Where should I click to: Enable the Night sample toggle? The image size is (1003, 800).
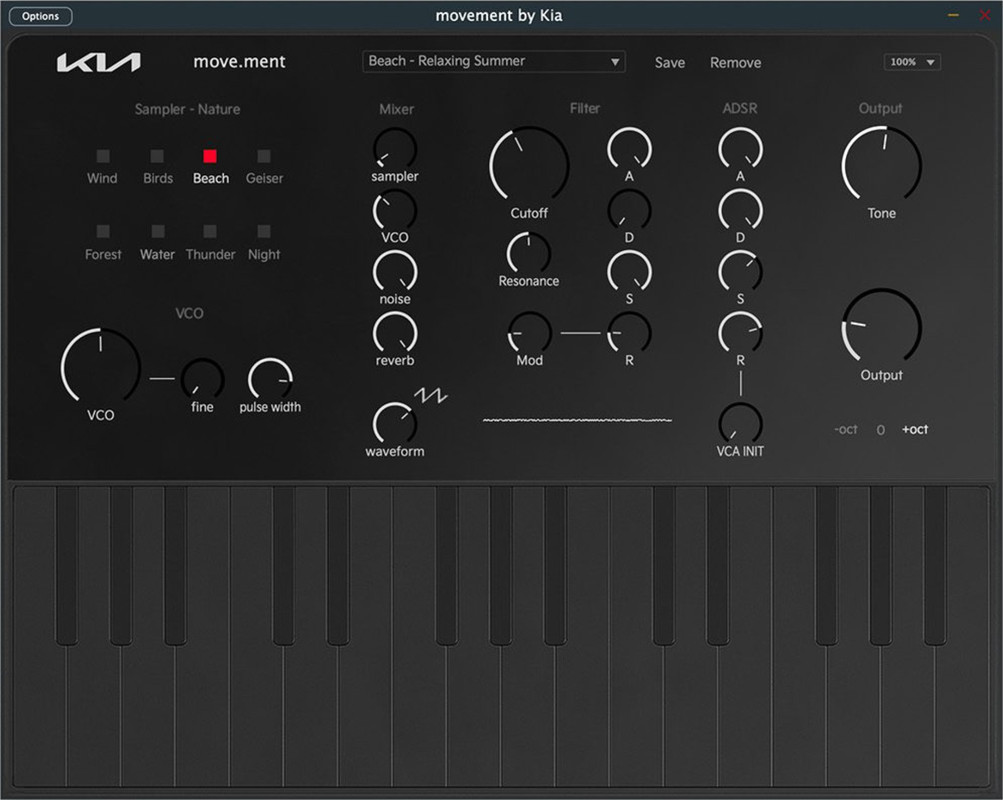[x=264, y=231]
